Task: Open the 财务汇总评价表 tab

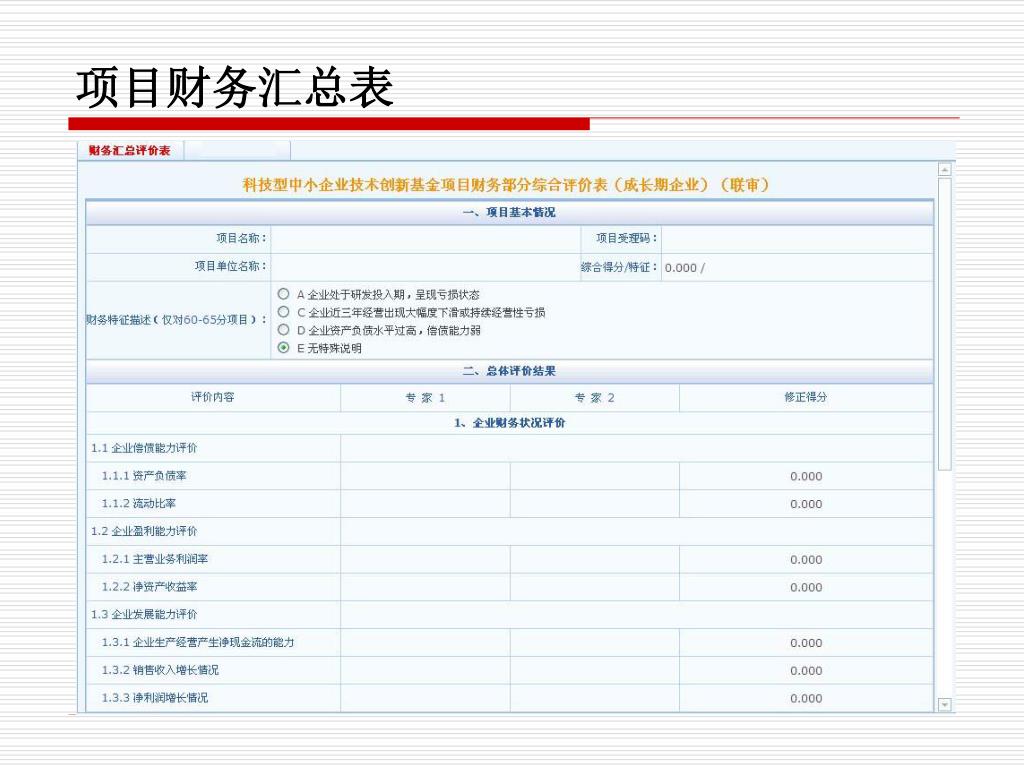Action: tap(129, 150)
